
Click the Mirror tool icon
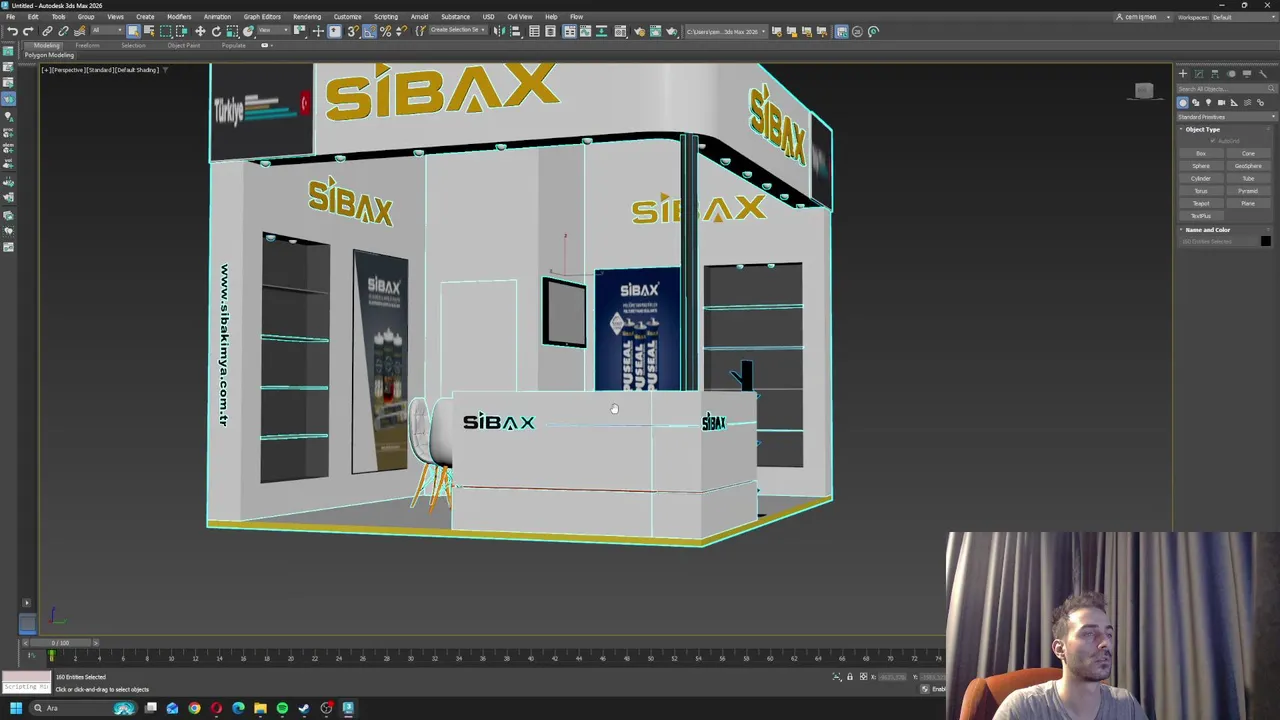(499, 32)
